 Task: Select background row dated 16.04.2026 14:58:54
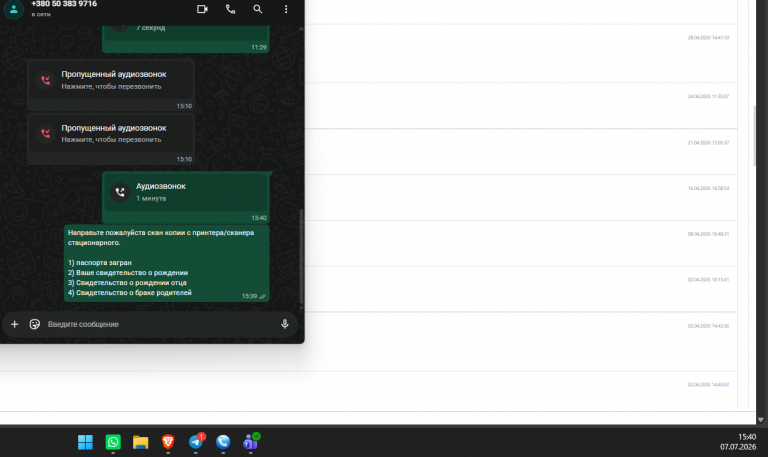tap(521, 198)
